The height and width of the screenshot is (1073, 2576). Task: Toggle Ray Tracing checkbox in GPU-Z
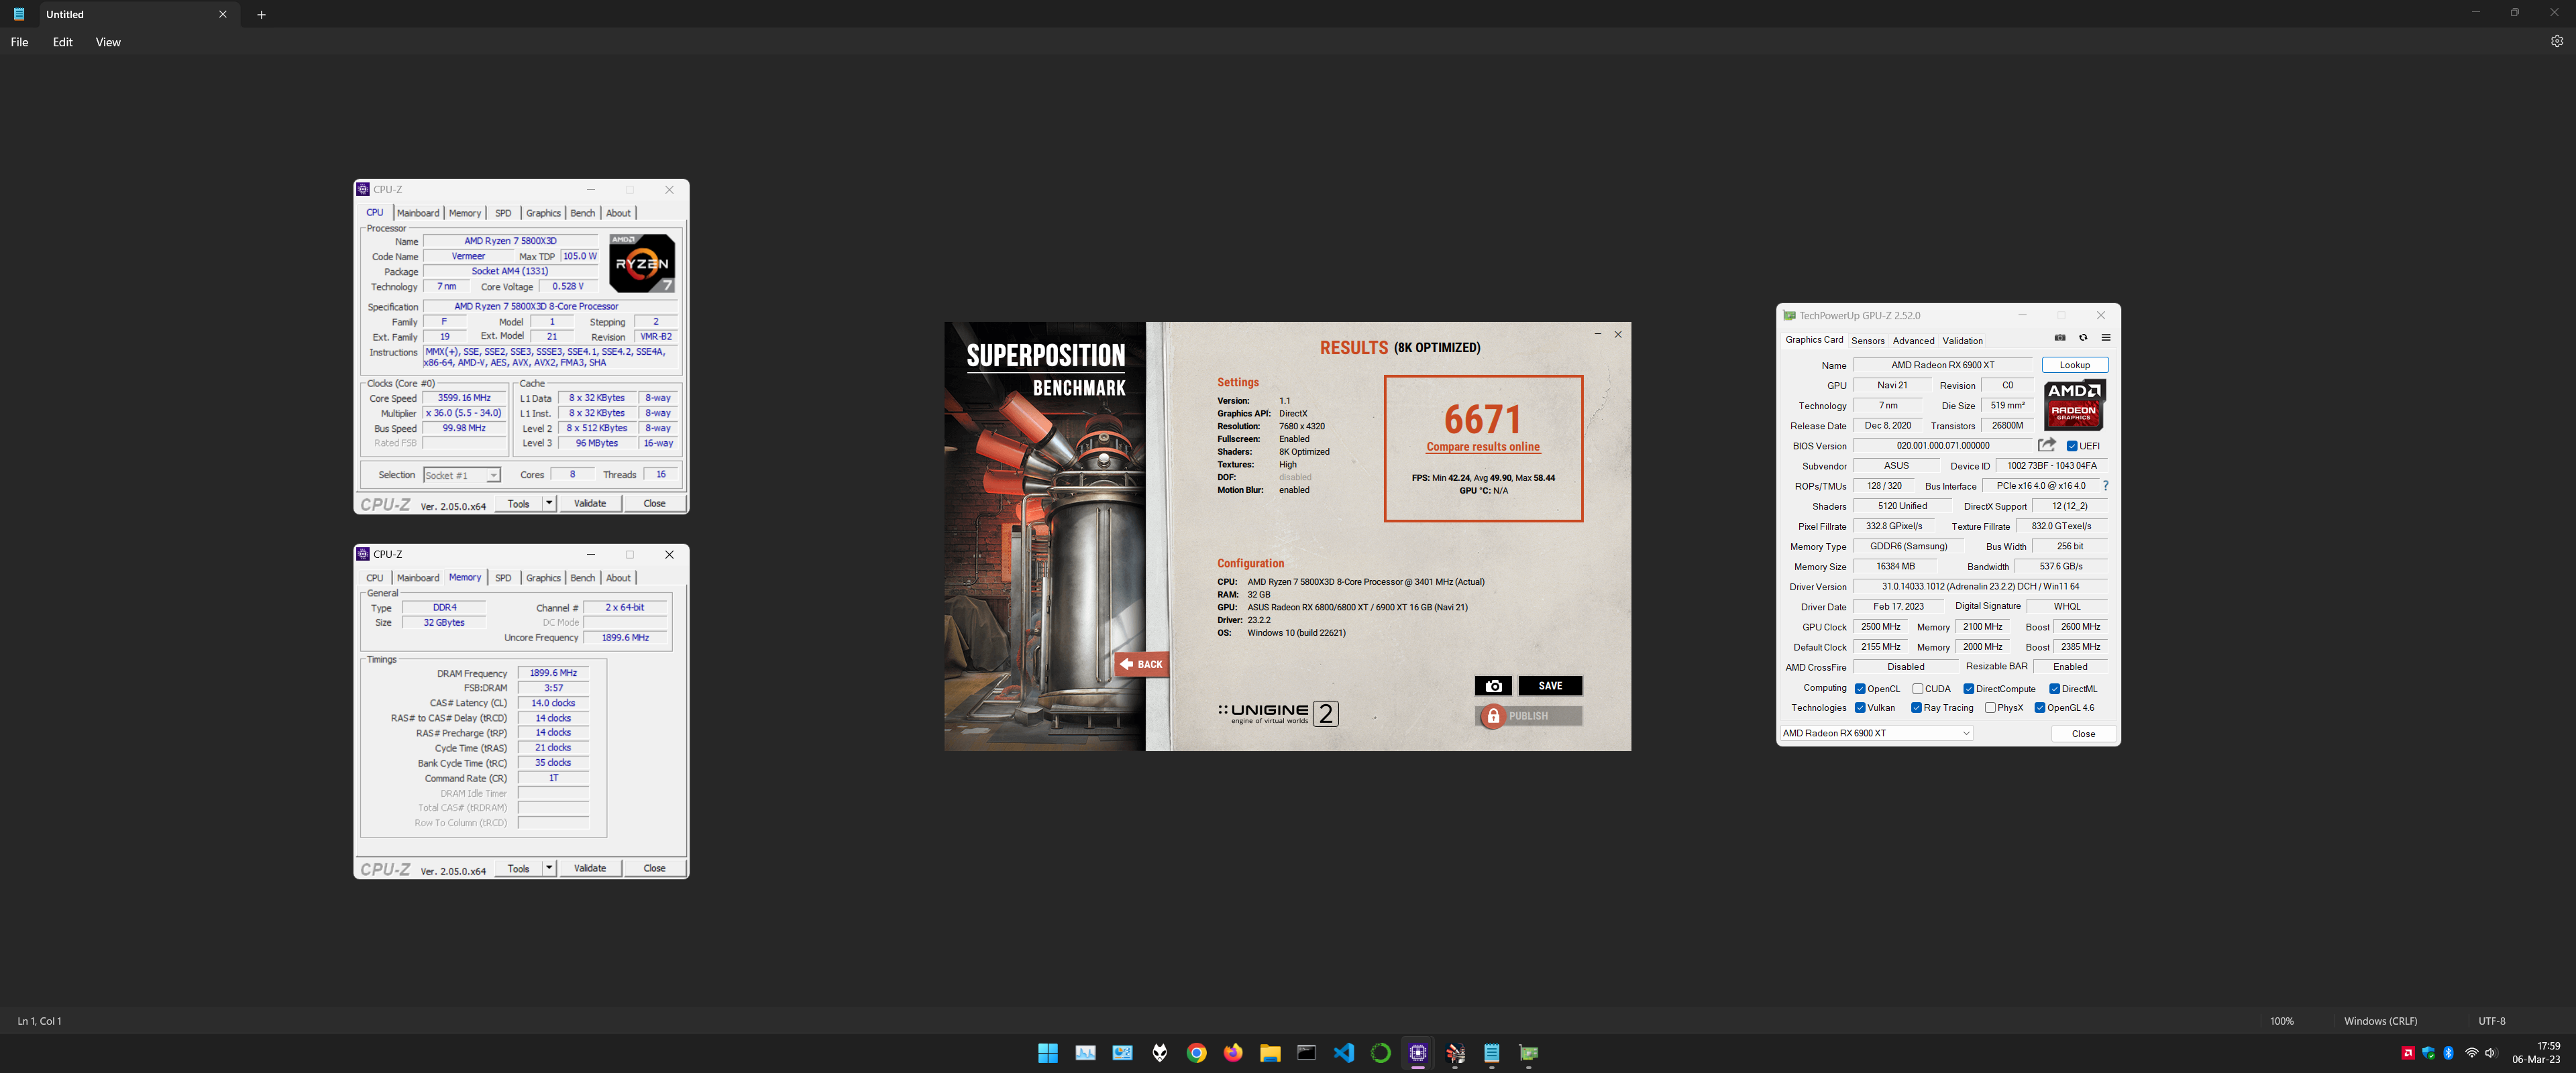1916,708
